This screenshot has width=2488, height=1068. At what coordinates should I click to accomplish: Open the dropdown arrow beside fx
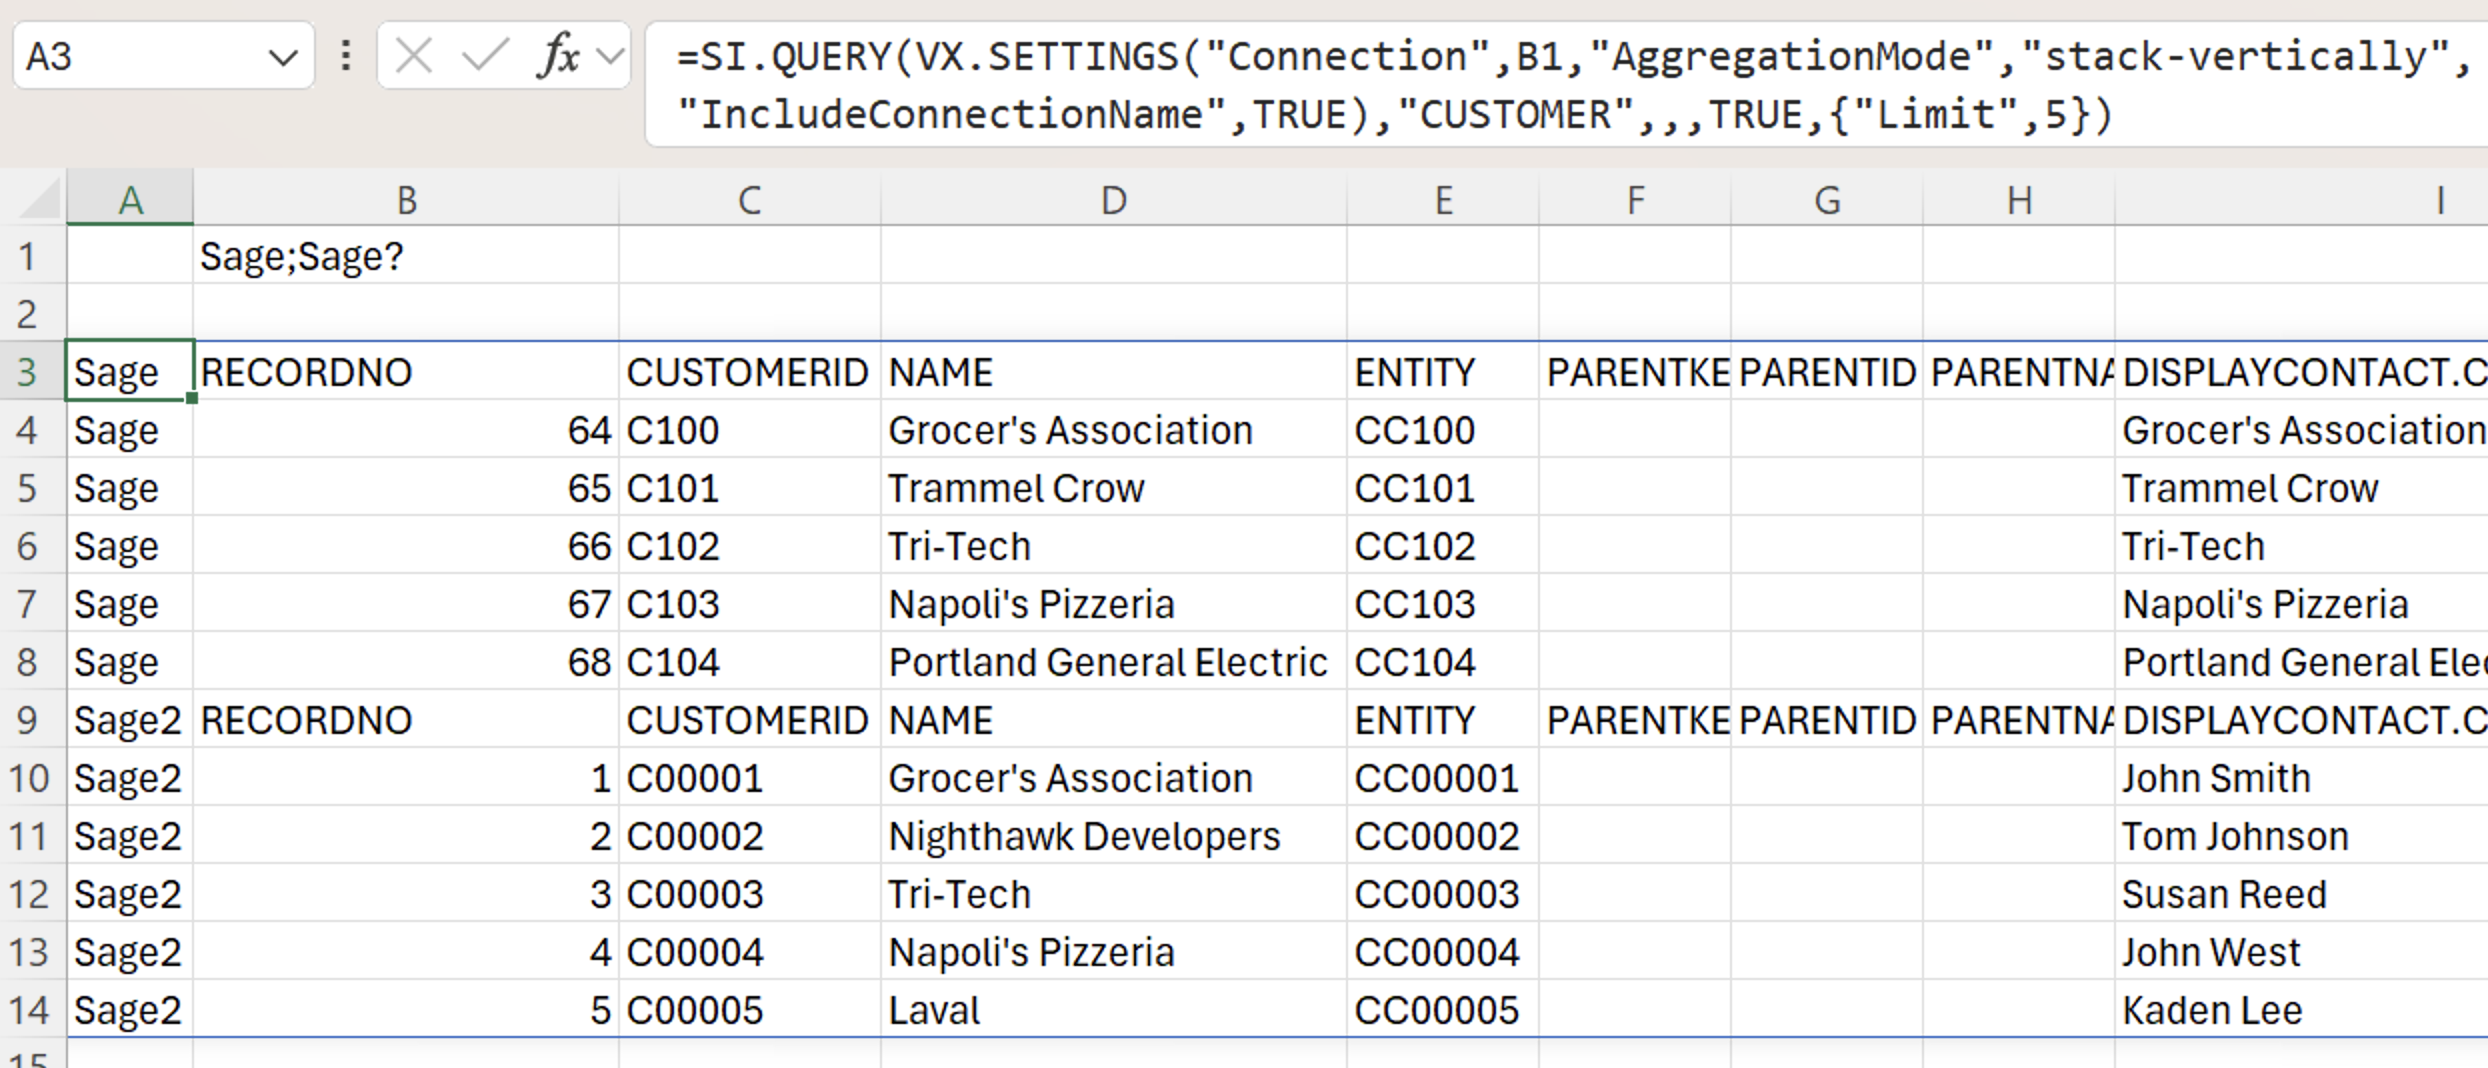click(x=609, y=57)
